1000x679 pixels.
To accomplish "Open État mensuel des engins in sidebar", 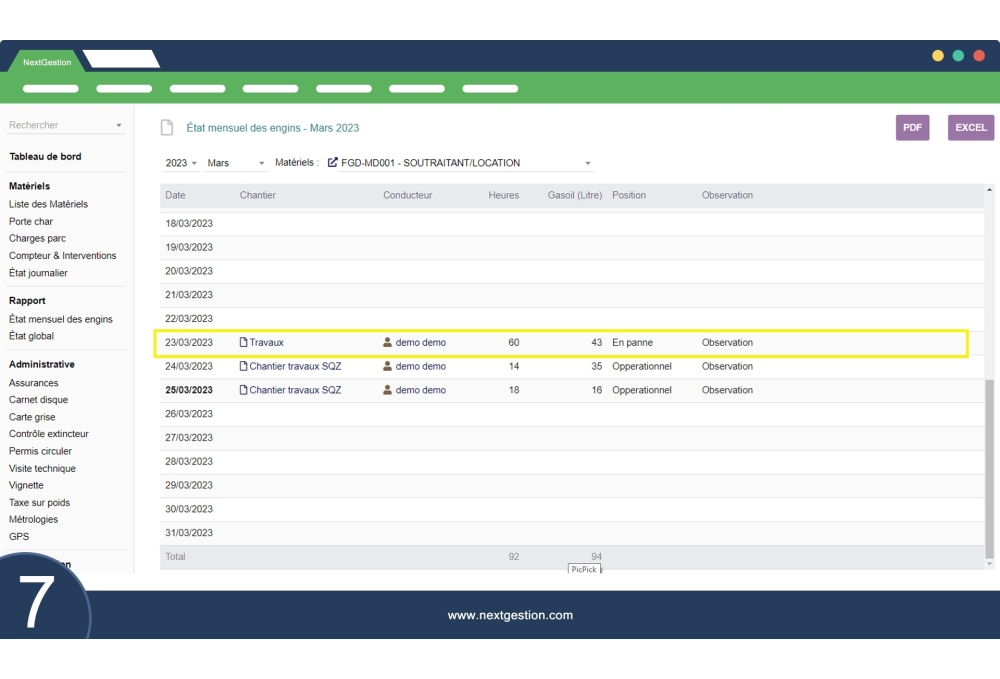I will (x=61, y=319).
